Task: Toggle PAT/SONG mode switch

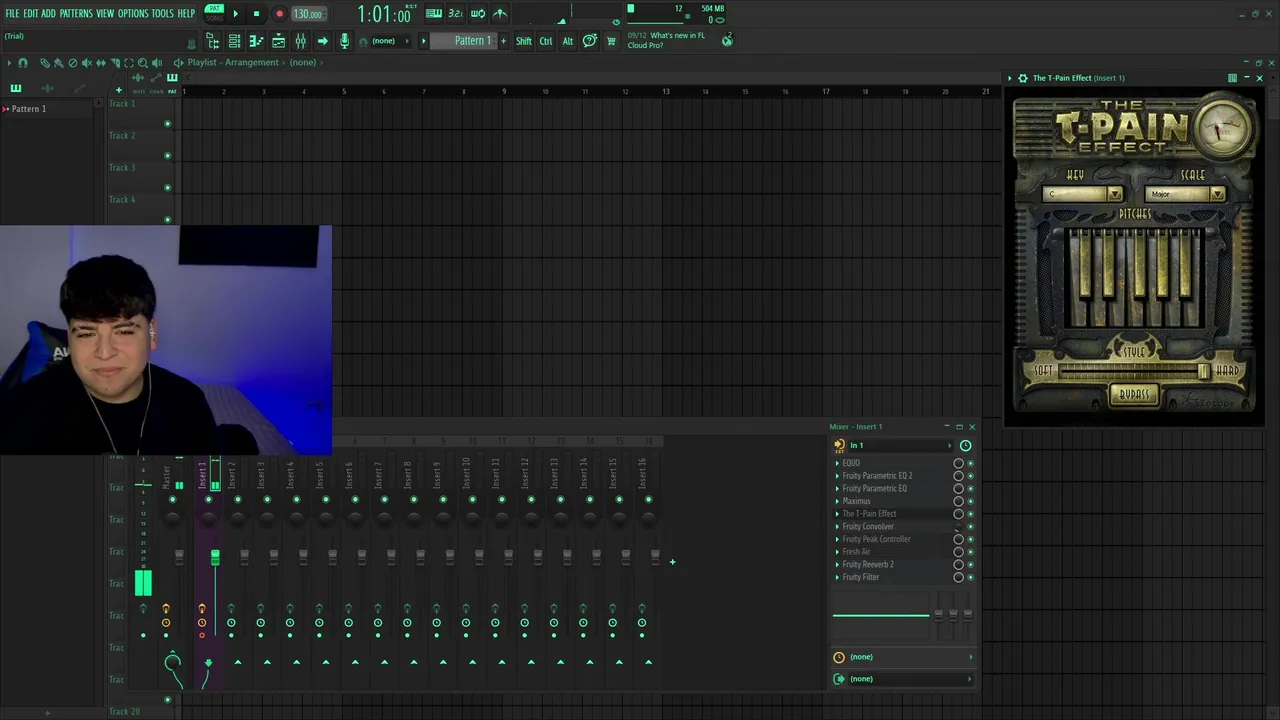Action: tap(214, 13)
